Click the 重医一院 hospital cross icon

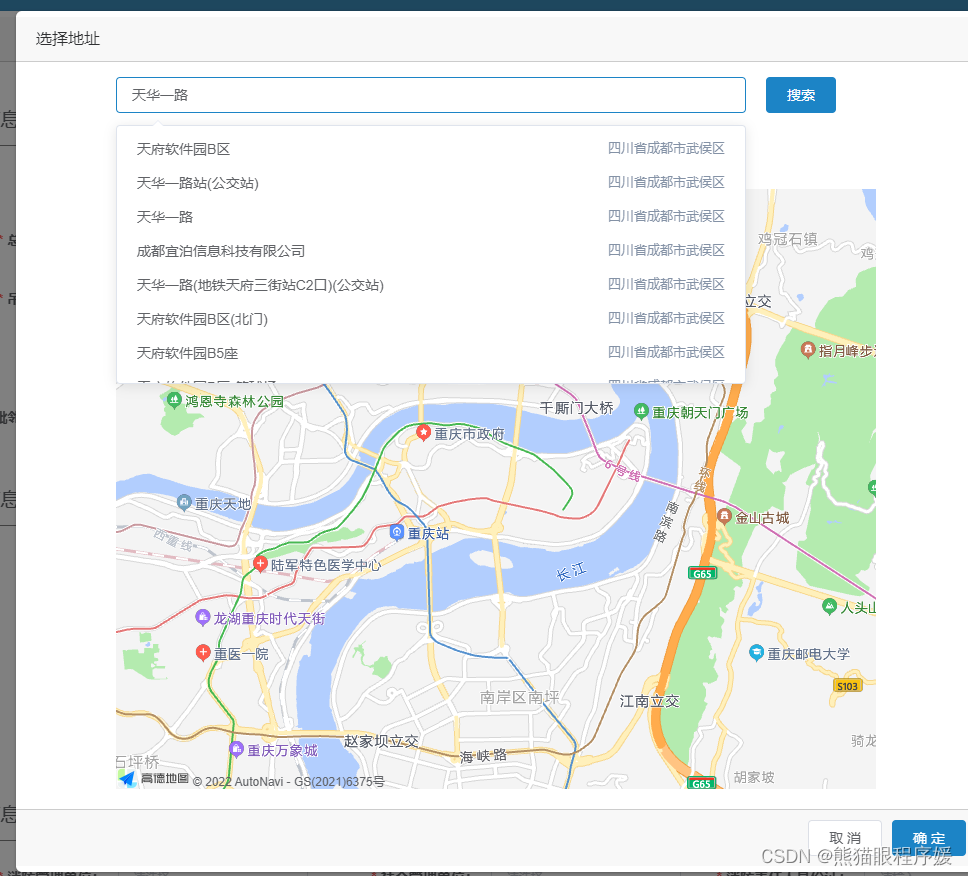[x=203, y=652]
